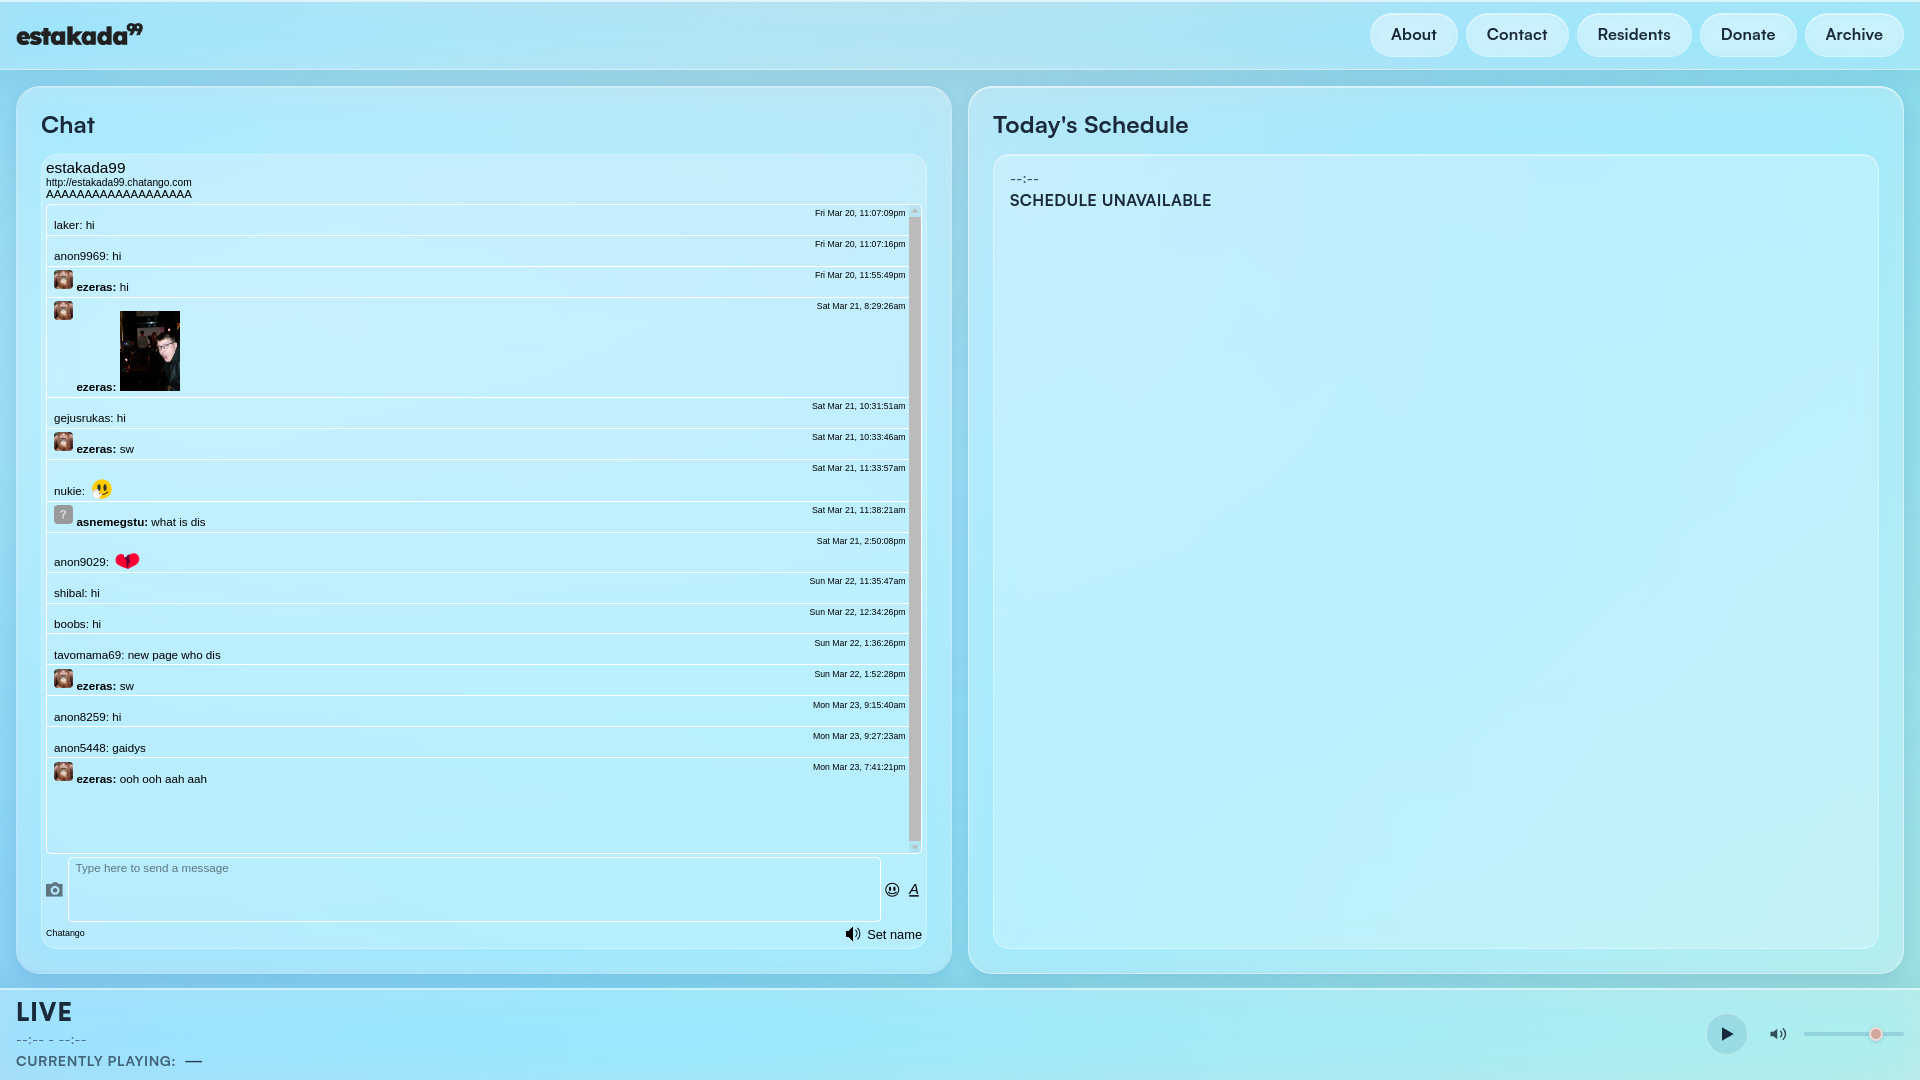
Task: Click the chat scrollbar up arrow
Action: point(914,211)
